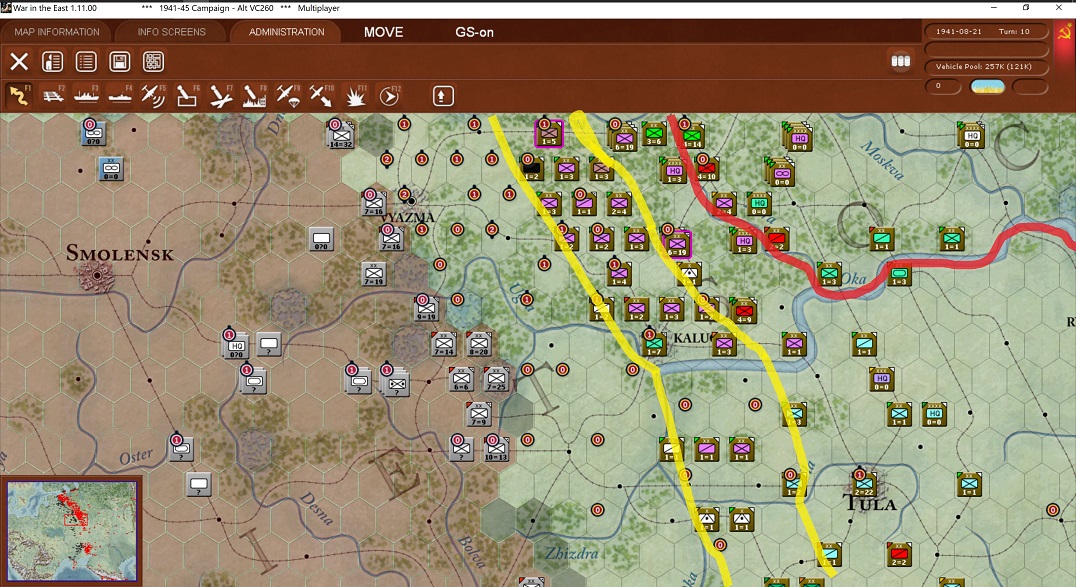Activate the F10 air transfer mode
Image resolution: width=1076 pixels, height=587 pixels.
tap(320, 96)
